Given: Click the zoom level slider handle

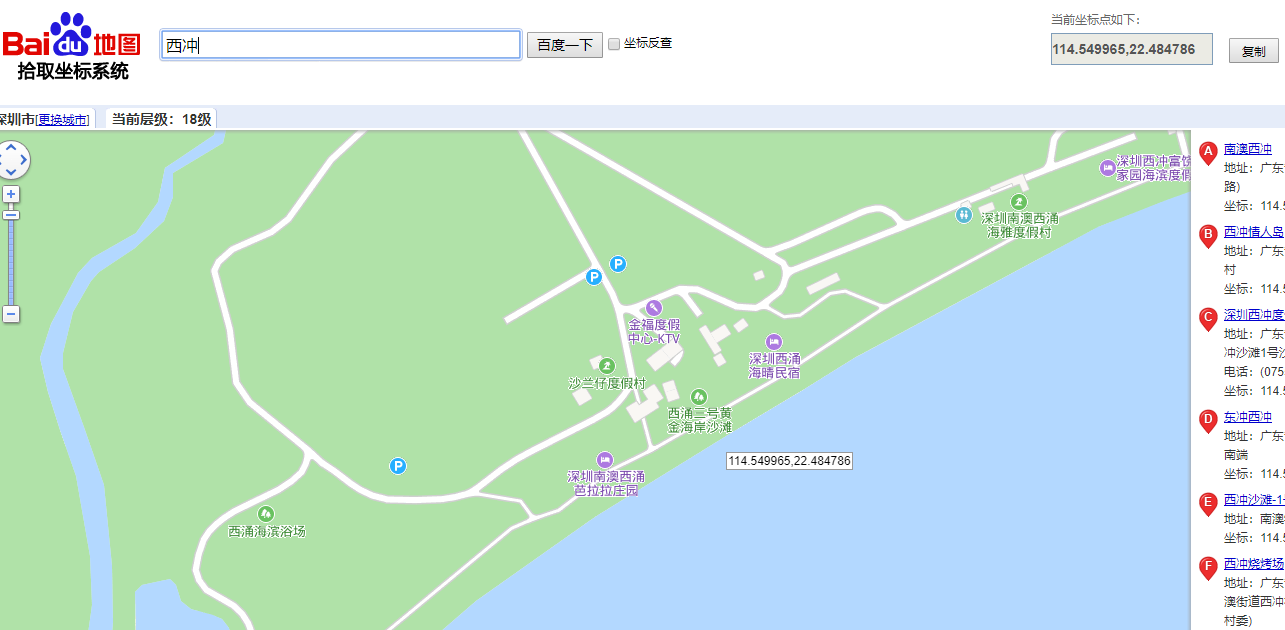Looking at the screenshot, I should 11,215.
